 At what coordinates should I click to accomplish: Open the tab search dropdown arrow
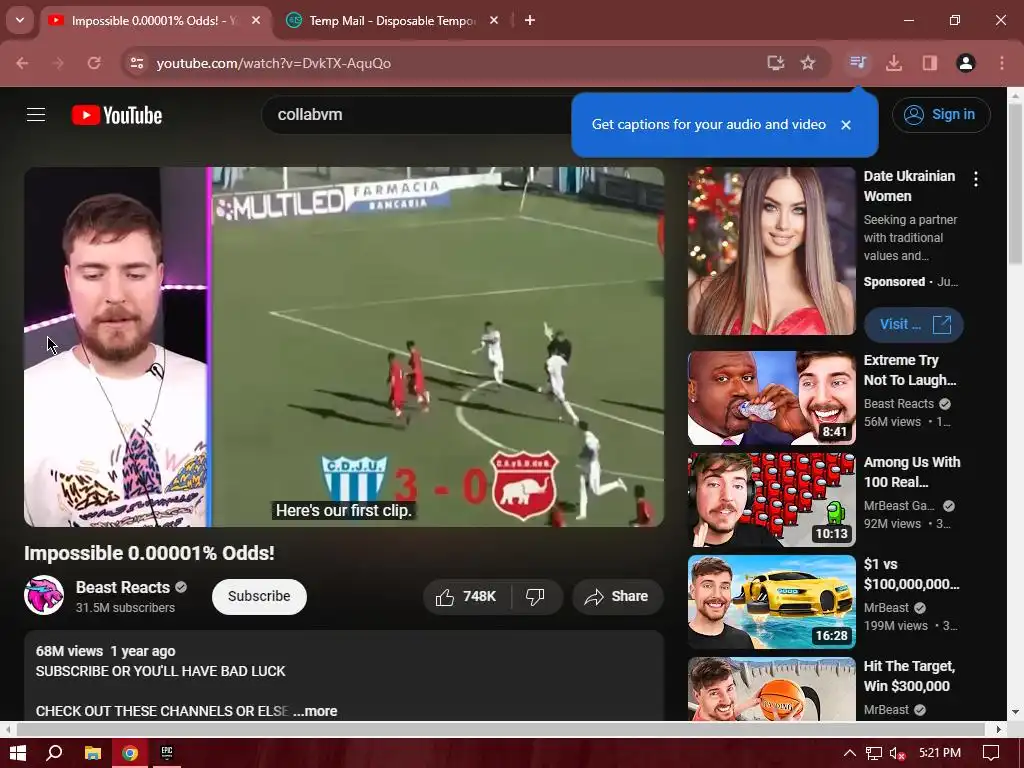[20, 20]
